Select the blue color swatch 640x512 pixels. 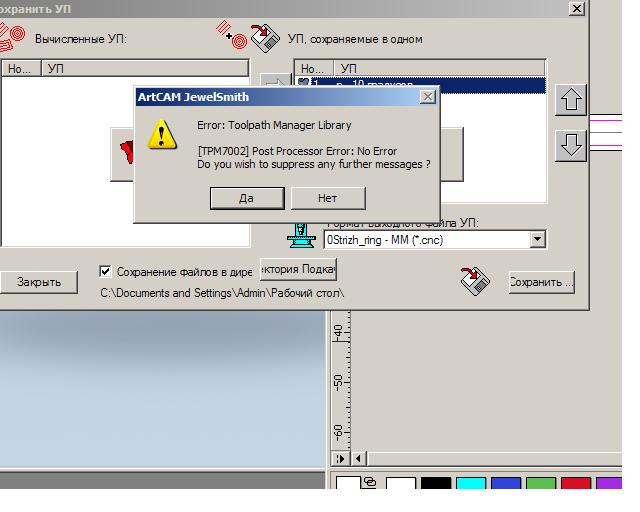coord(506,483)
